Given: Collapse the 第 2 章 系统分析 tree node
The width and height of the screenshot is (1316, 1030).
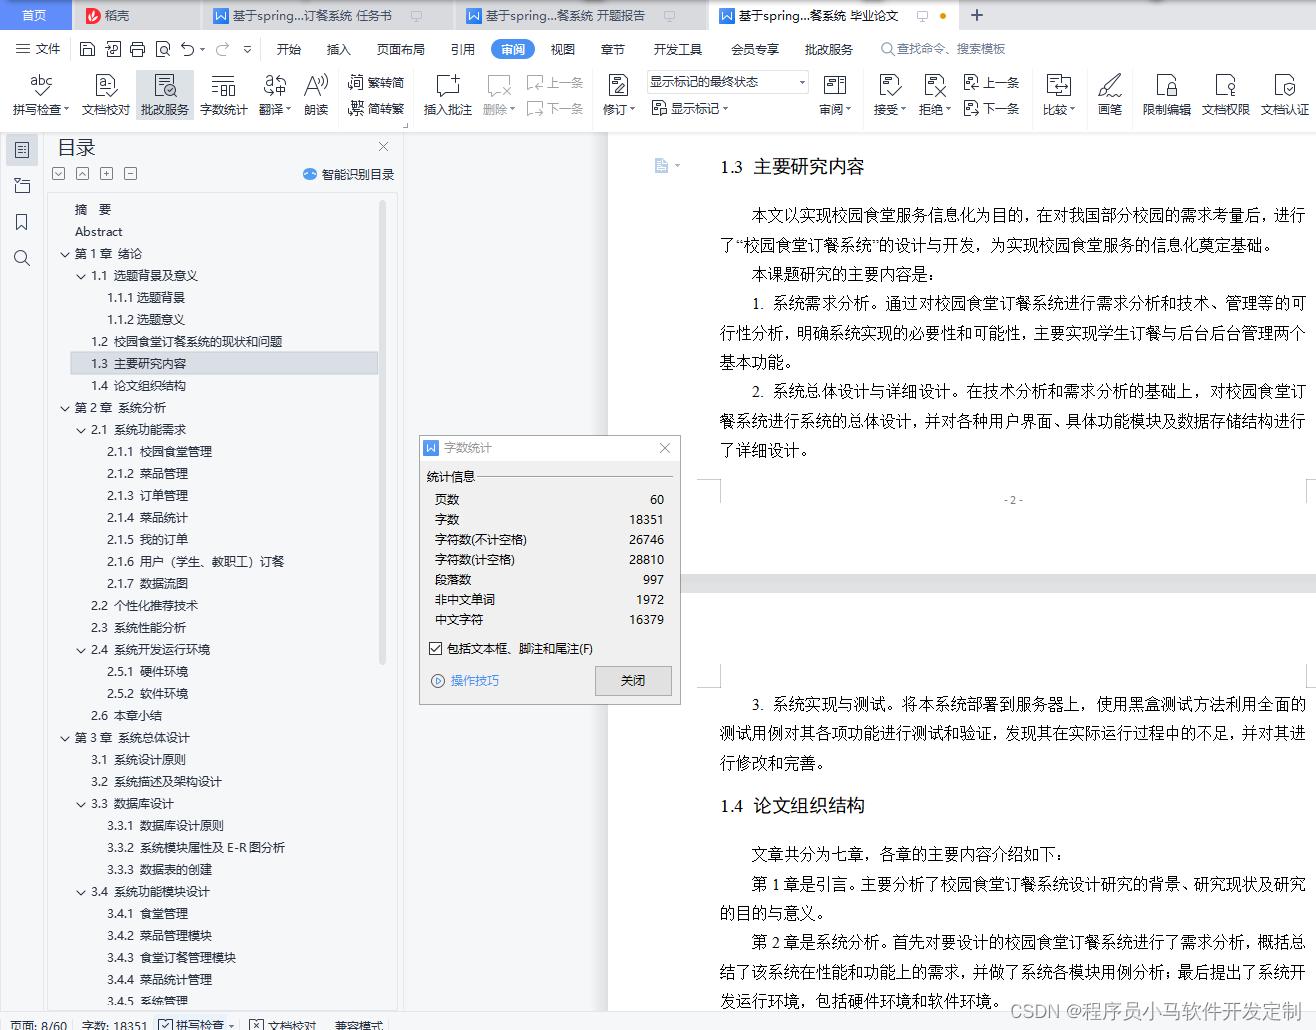Looking at the screenshot, I should 64,407.
